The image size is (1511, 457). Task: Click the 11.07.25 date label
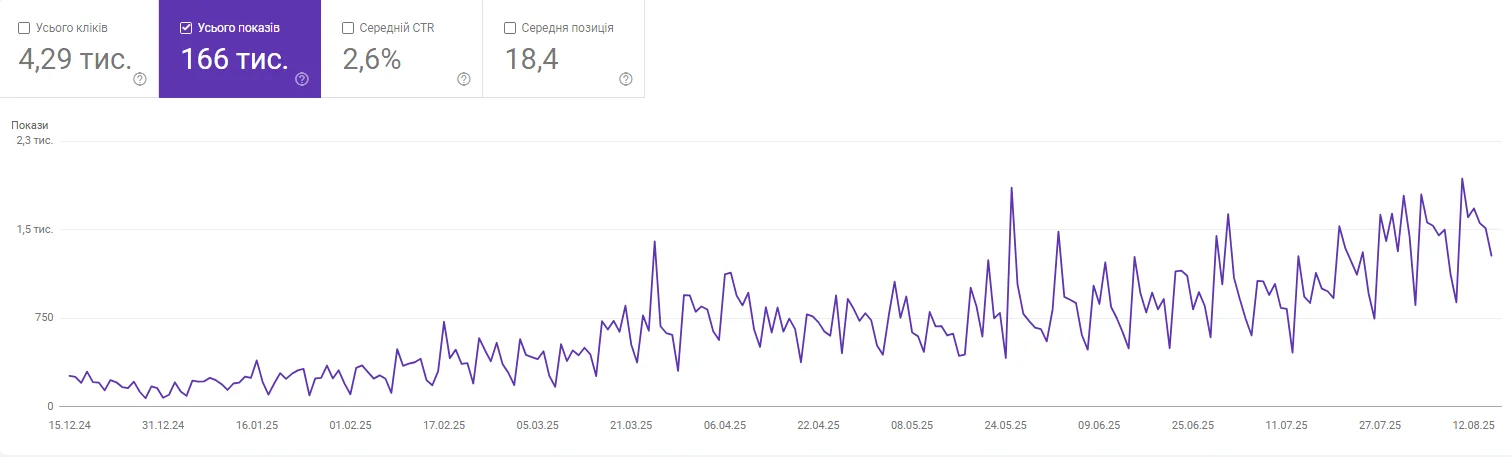click(x=1286, y=425)
